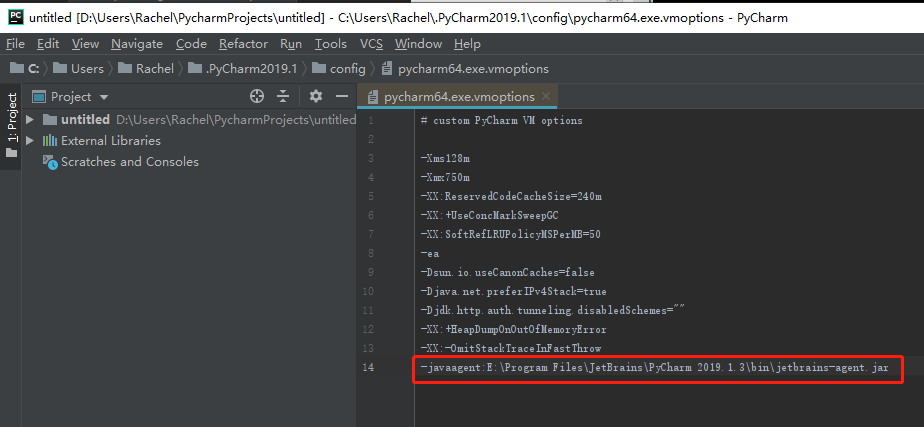Screen dimensions: 924x427
Task: Click the pycharm64.exe.vmoptions breadcrumb file
Action: point(465,69)
